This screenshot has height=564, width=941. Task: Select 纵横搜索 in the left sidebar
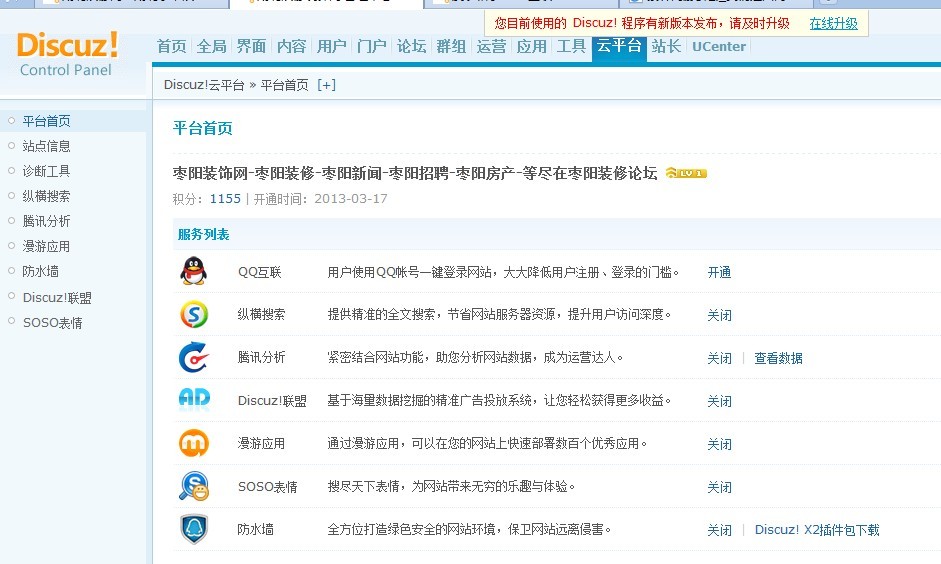click(46, 196)
